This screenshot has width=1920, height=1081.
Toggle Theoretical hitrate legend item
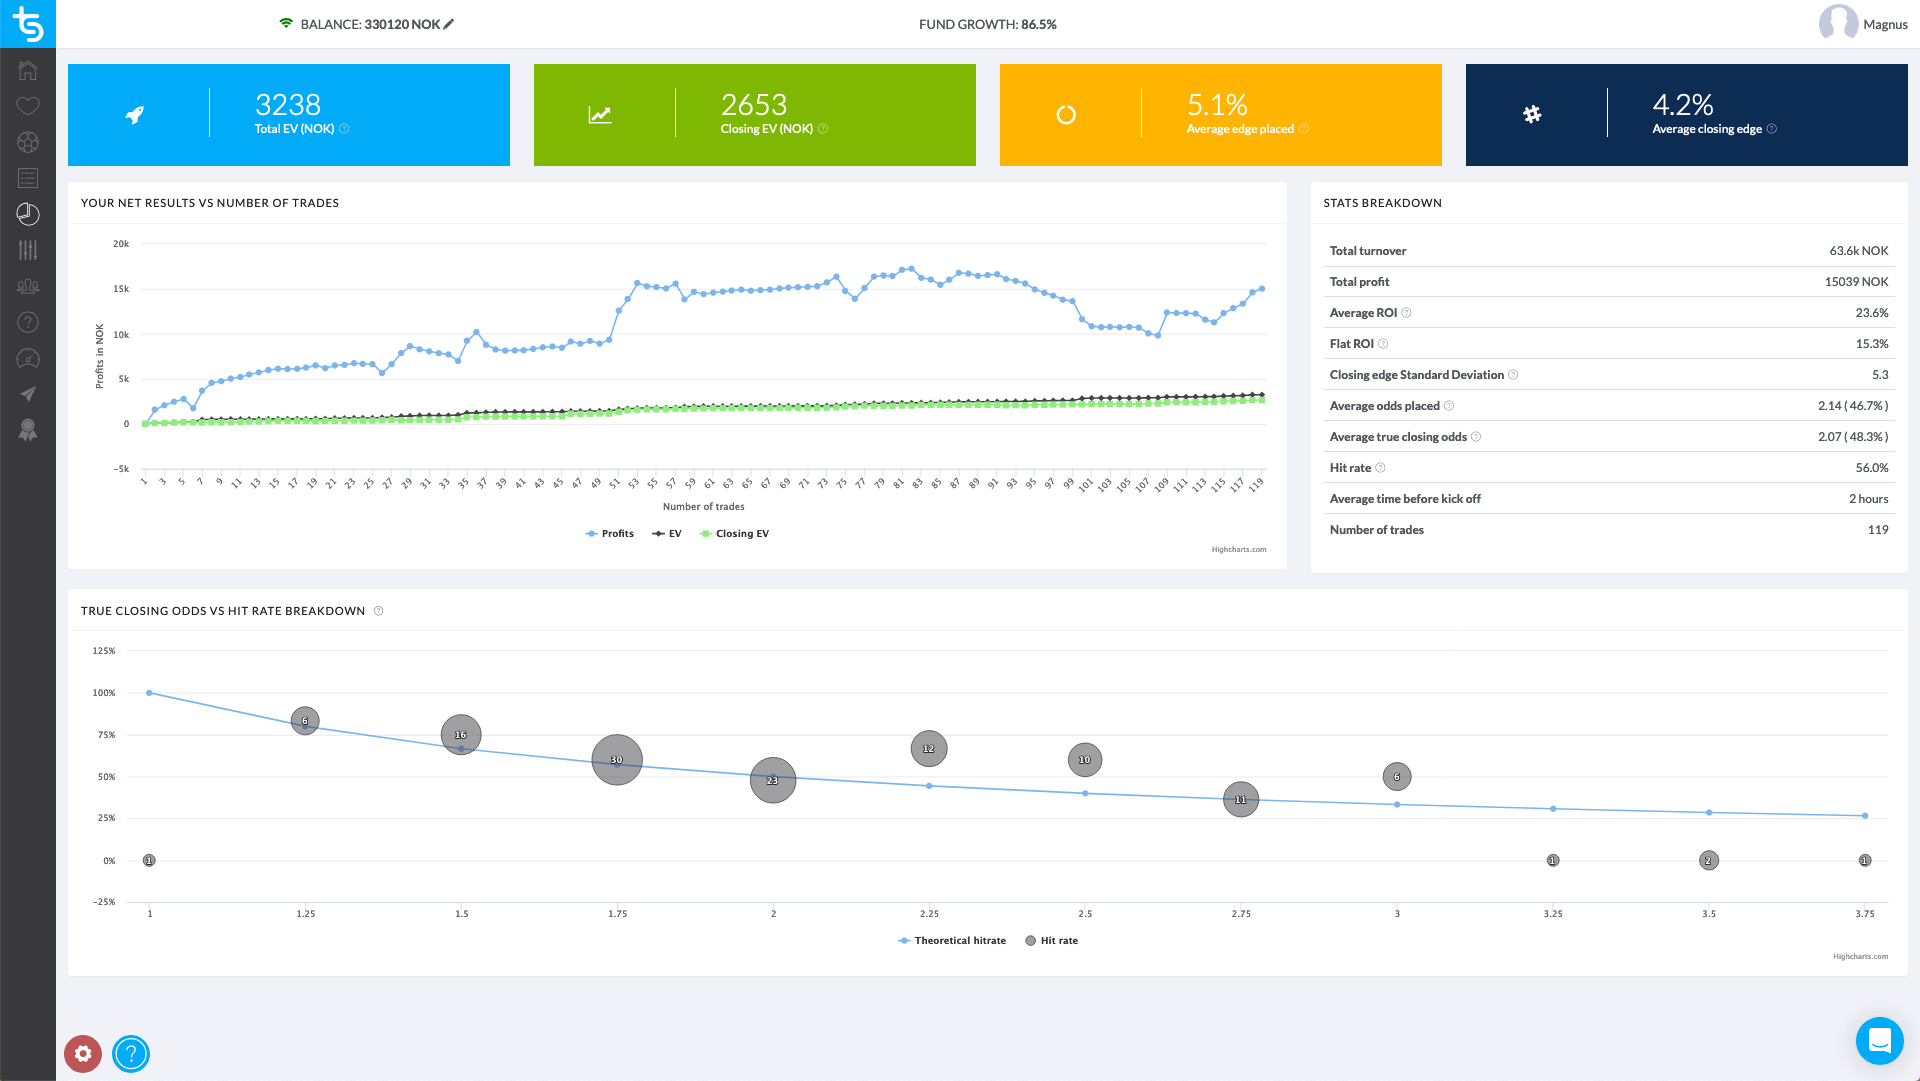point(952,941)
